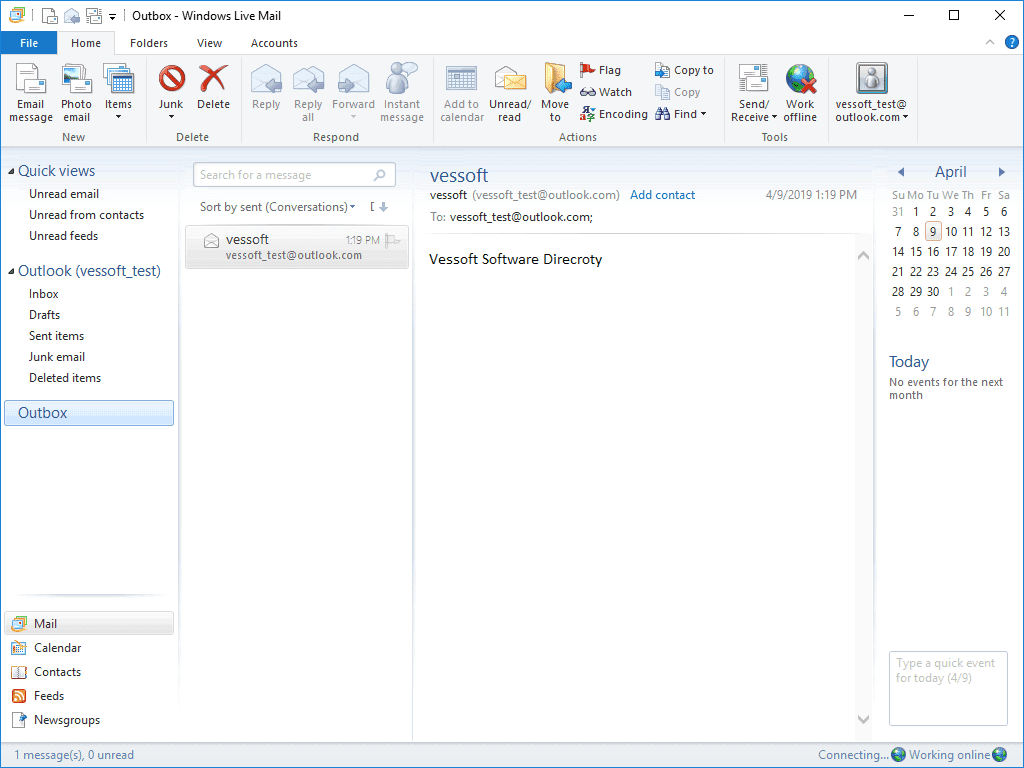Open the Deleted items folder
The height and width of the screenshot is (768, 1024).
click(x=65, y=377)
